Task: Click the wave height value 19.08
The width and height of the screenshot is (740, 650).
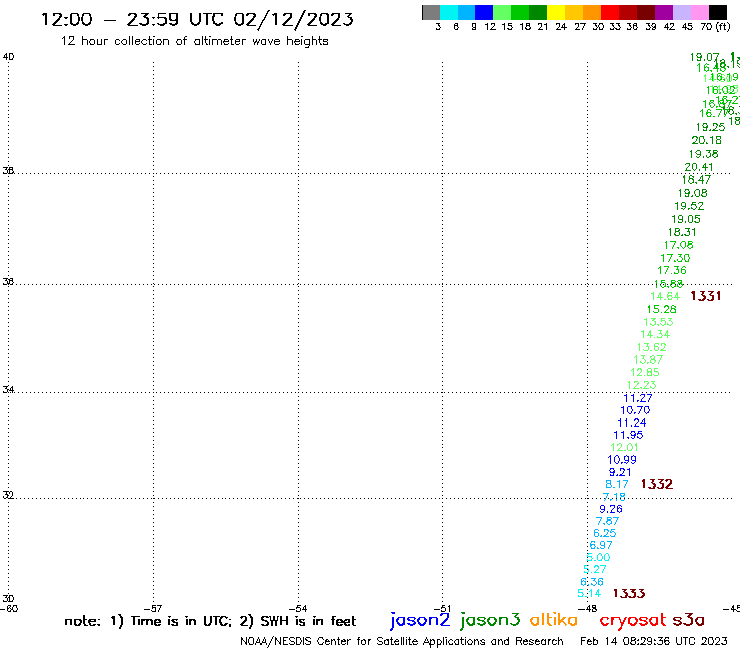Action: pos(693,193)
